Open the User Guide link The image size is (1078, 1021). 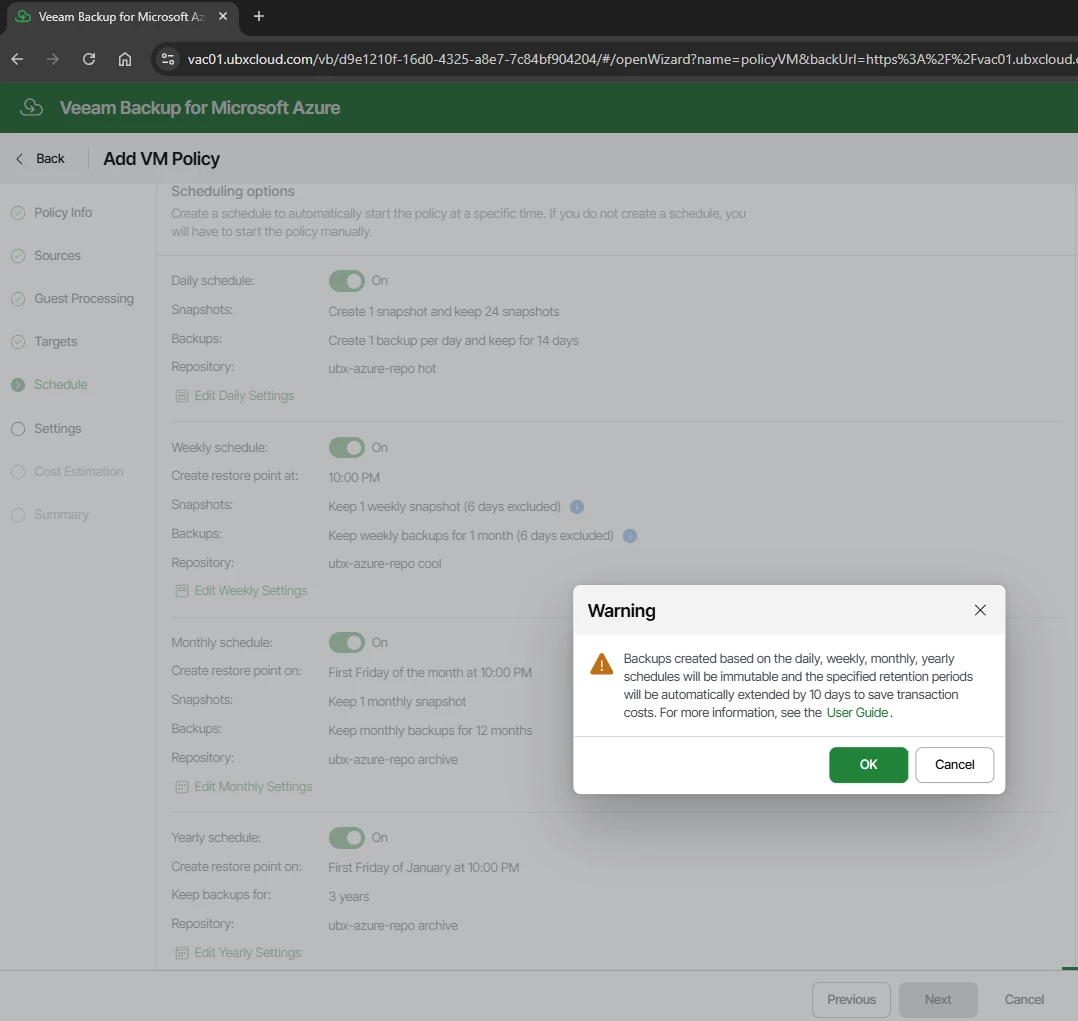[x=857, y=712]
